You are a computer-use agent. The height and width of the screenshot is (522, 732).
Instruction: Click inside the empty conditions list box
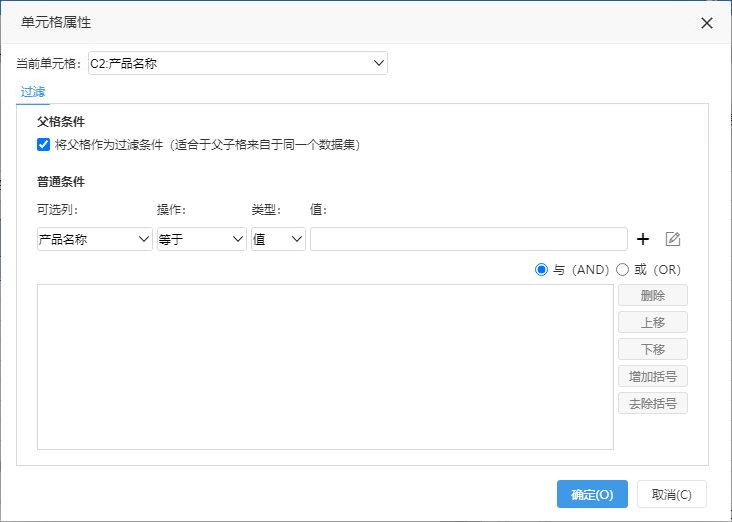click(x=325, y=367)
